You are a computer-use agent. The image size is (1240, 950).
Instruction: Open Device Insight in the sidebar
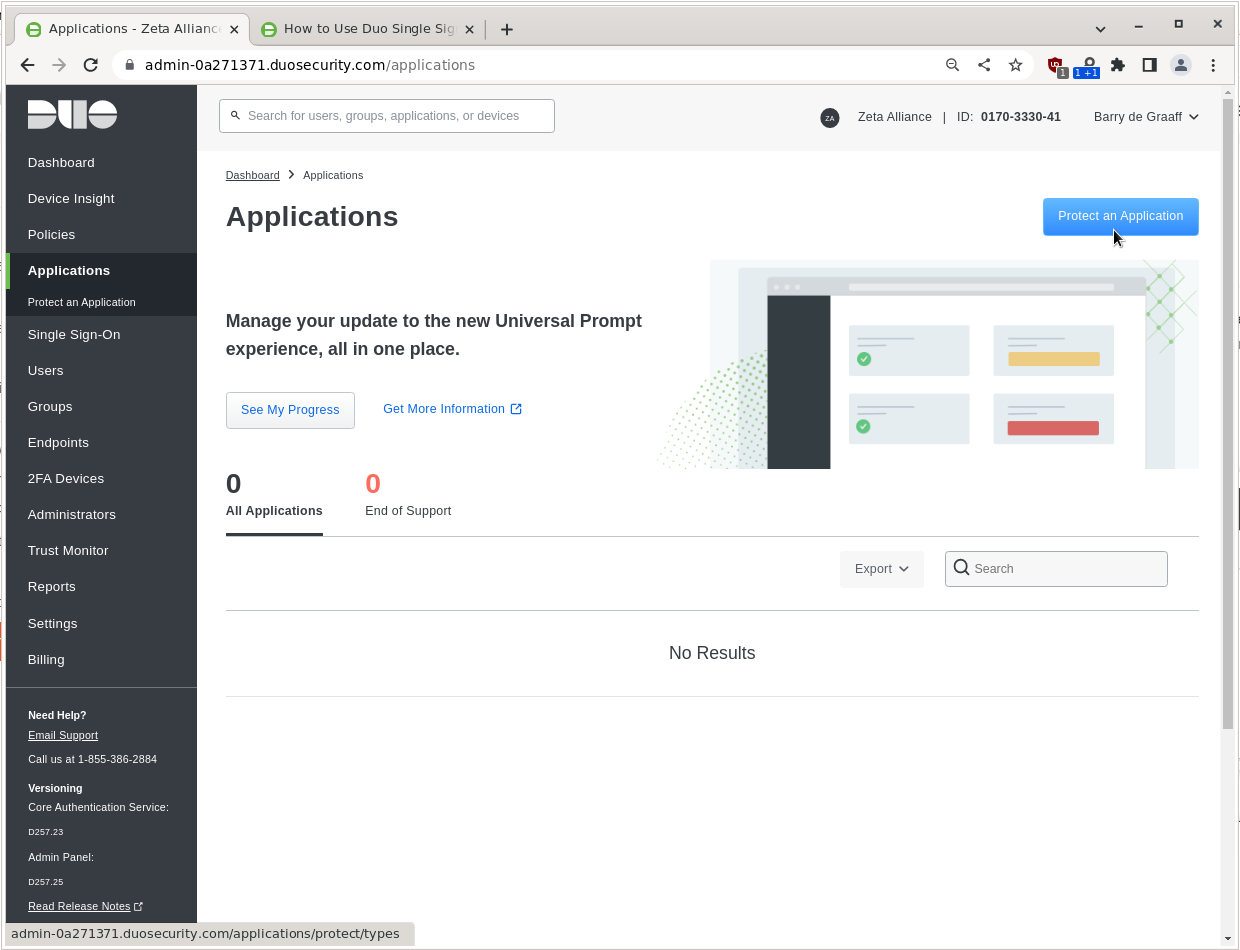click(x=71, y=198)
